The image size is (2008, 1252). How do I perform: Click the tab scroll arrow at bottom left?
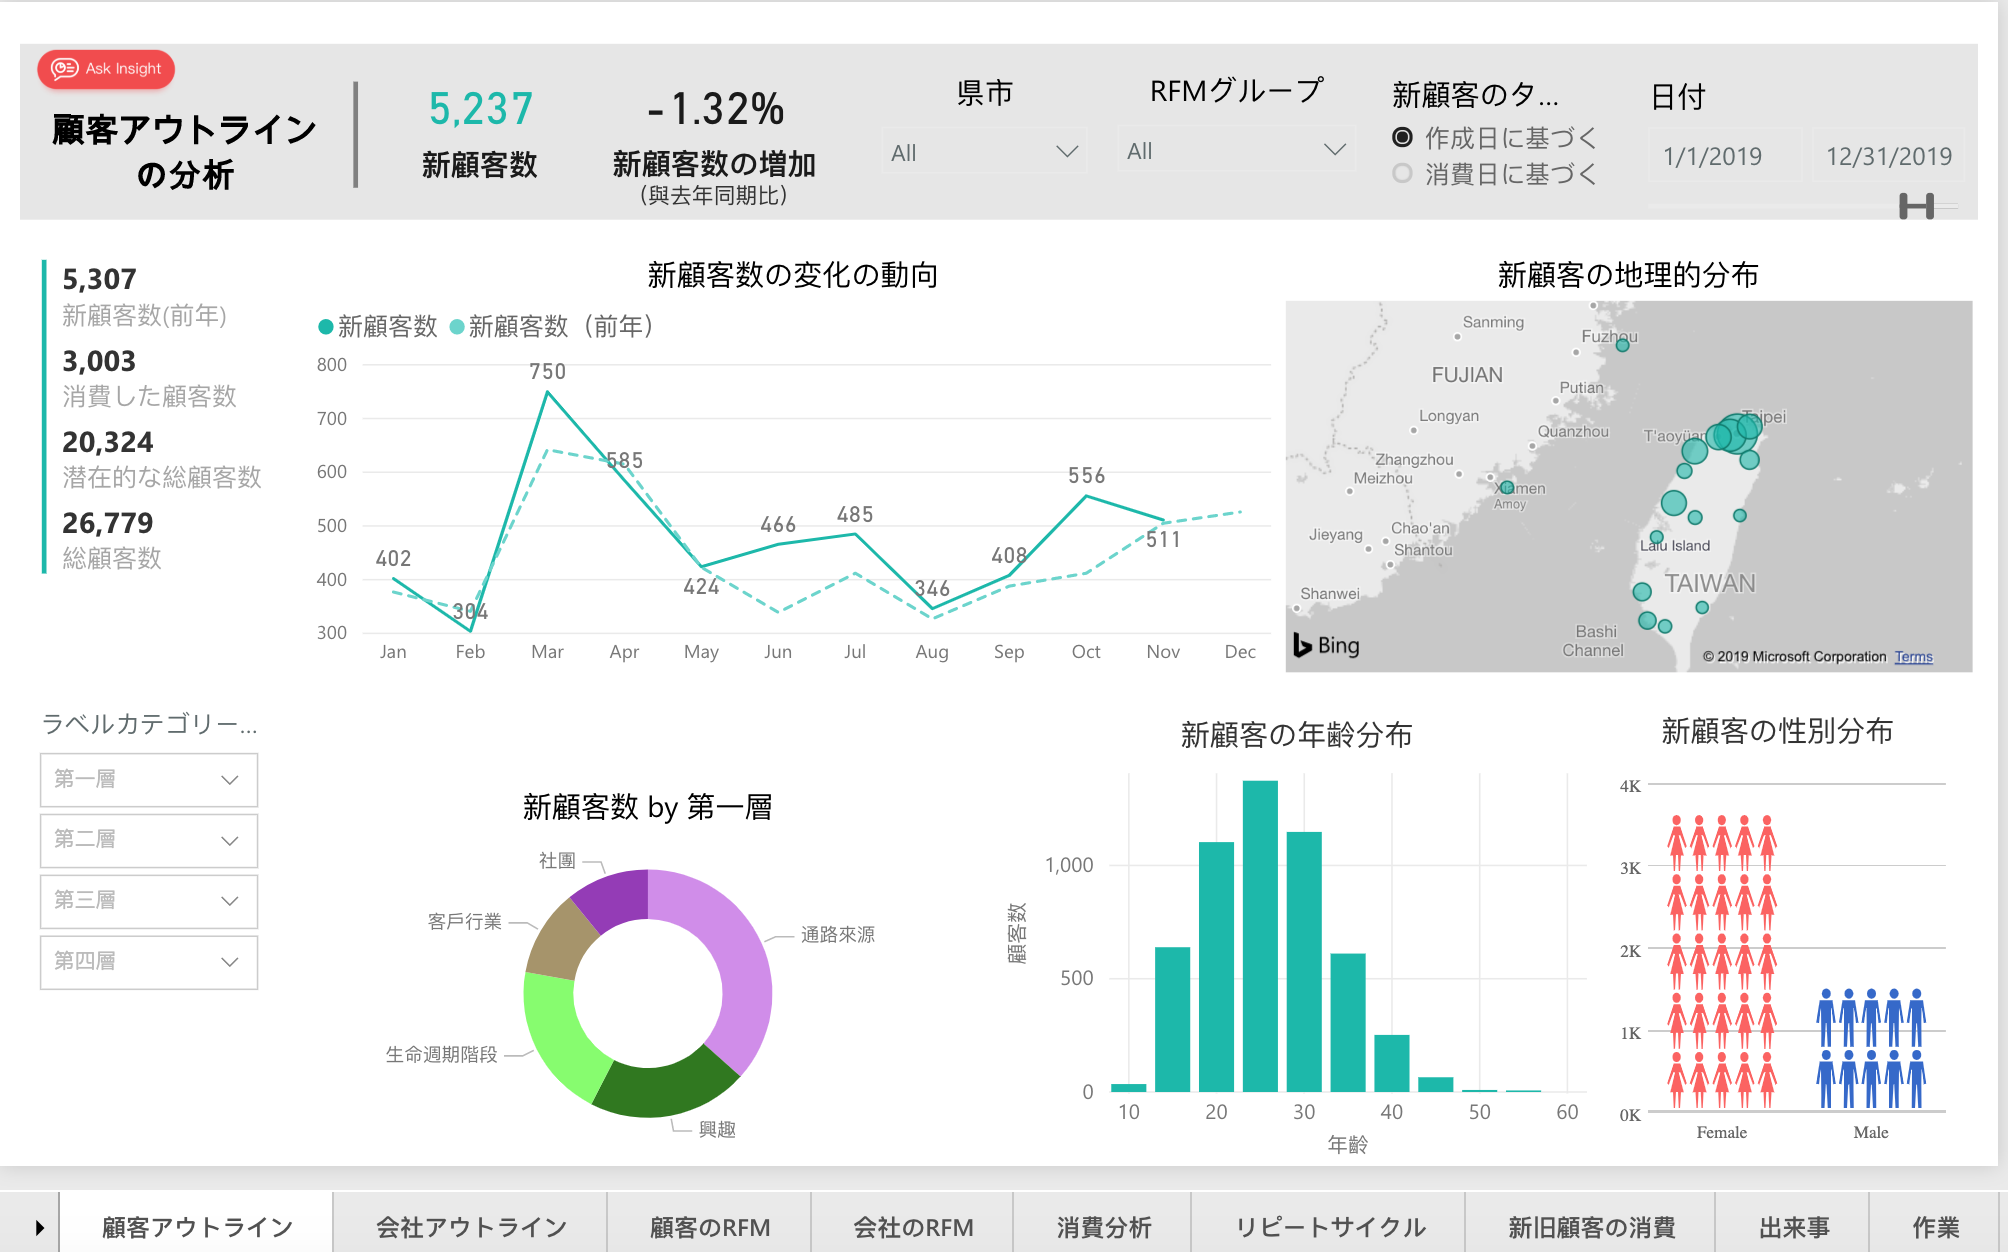coord(39,1227)
